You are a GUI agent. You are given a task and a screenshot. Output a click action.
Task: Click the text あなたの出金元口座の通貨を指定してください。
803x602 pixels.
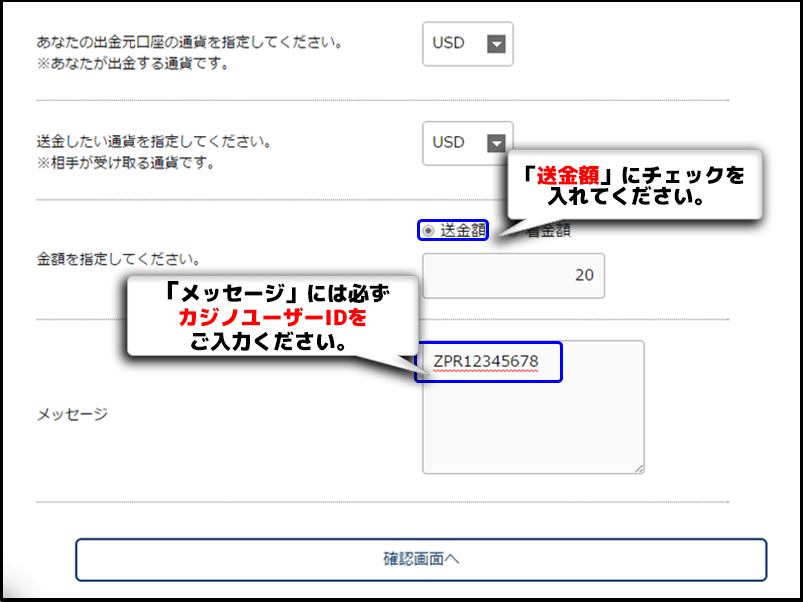click(x=190, y=42)
